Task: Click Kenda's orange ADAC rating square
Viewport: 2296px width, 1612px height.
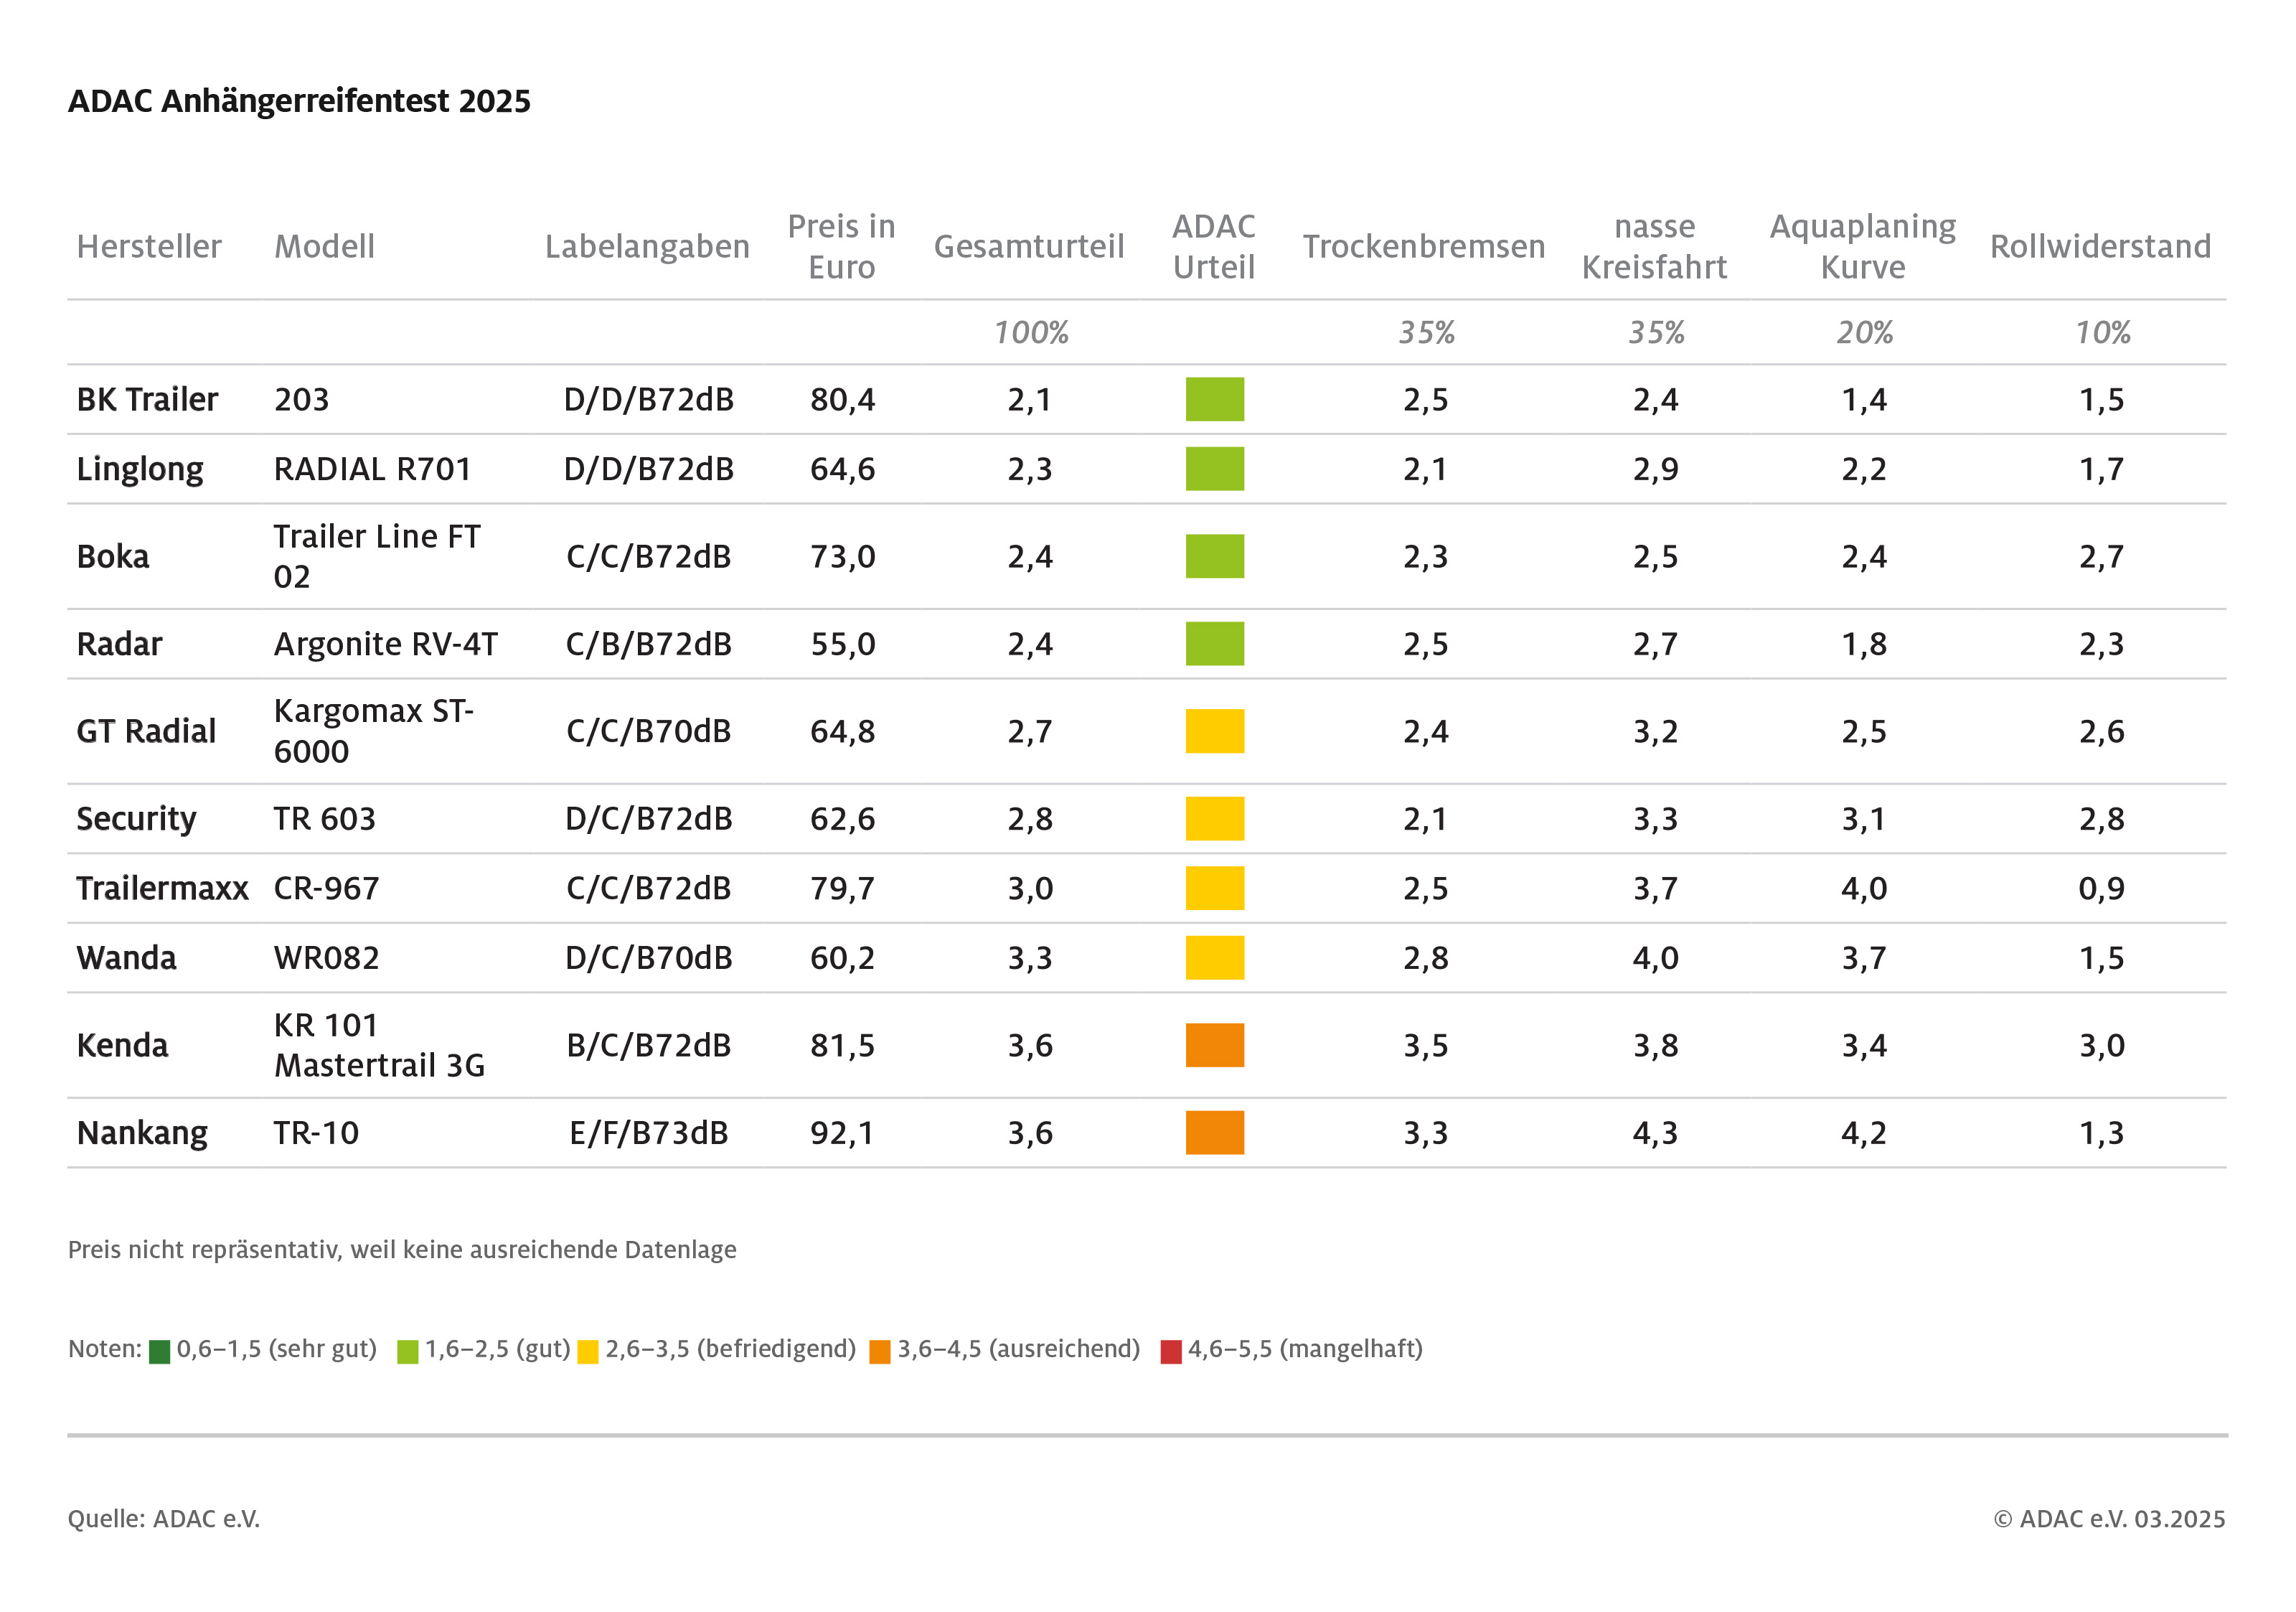Action: pos(1214,1045)
